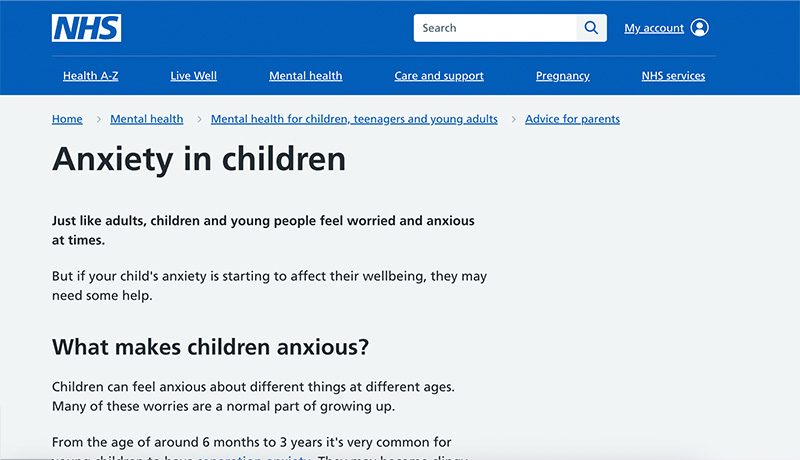Open the Care and support navigation item
The image size is (800, 460).
click(439, 76)
